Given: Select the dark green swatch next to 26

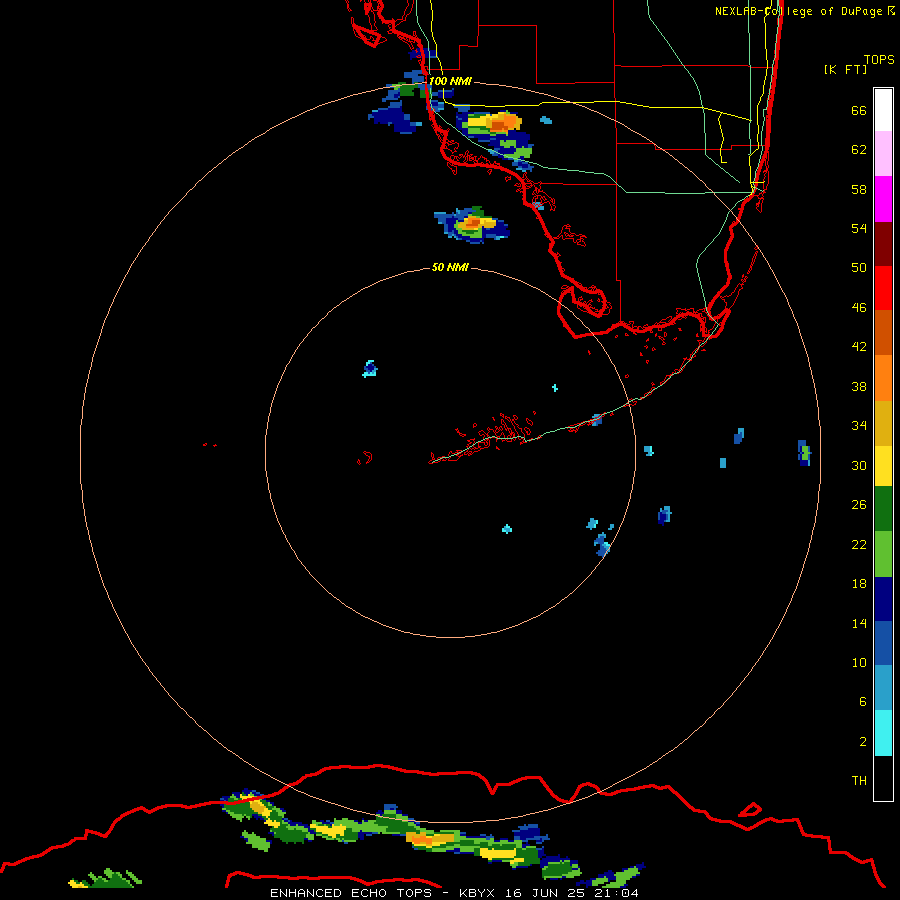Looking at the screenshot, I should 883,509.
